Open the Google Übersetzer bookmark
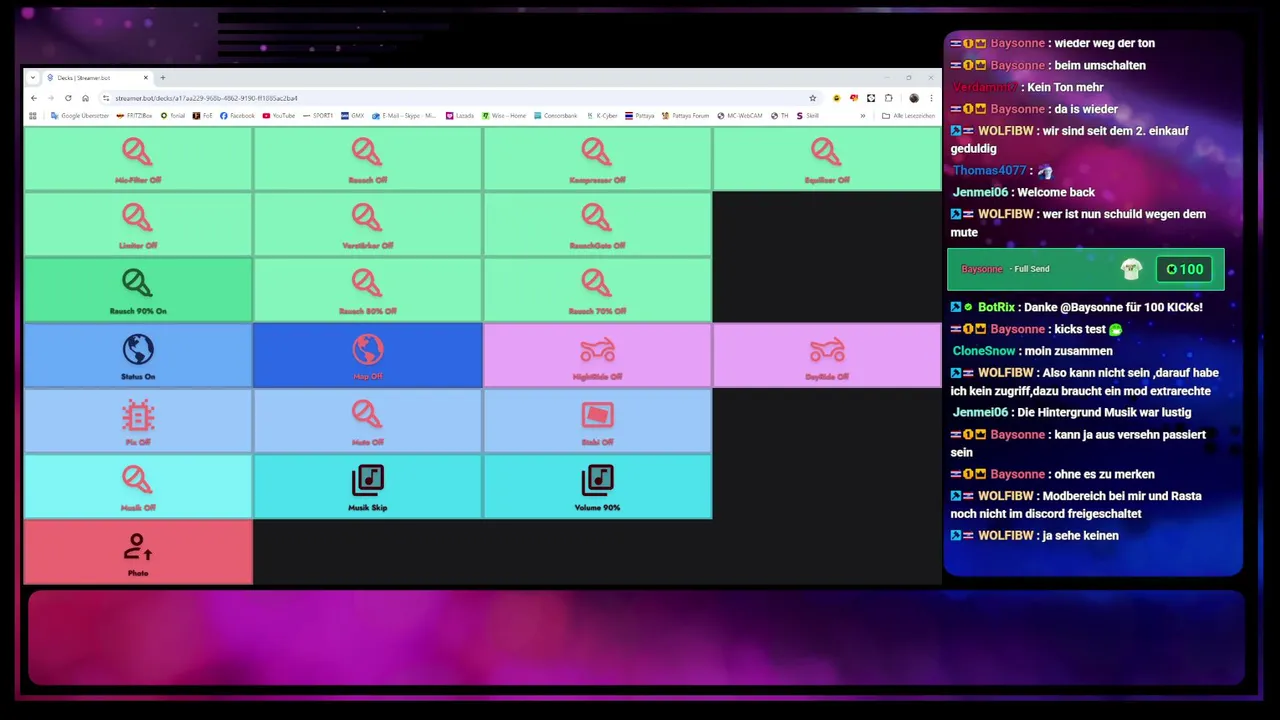The width and height of the screenshot is (1280, 720). [80, 116]
